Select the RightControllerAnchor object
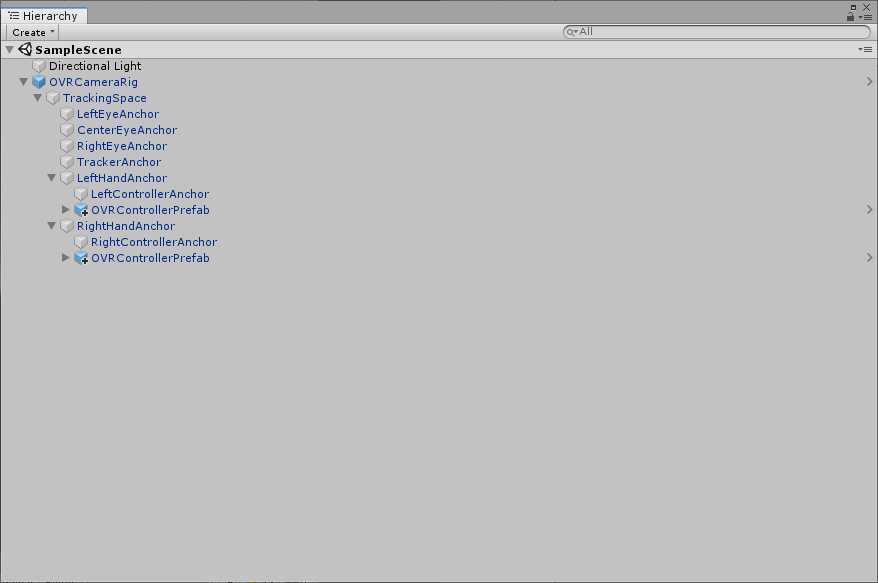This screenshot has height=583, width=878. coord(154,242)
